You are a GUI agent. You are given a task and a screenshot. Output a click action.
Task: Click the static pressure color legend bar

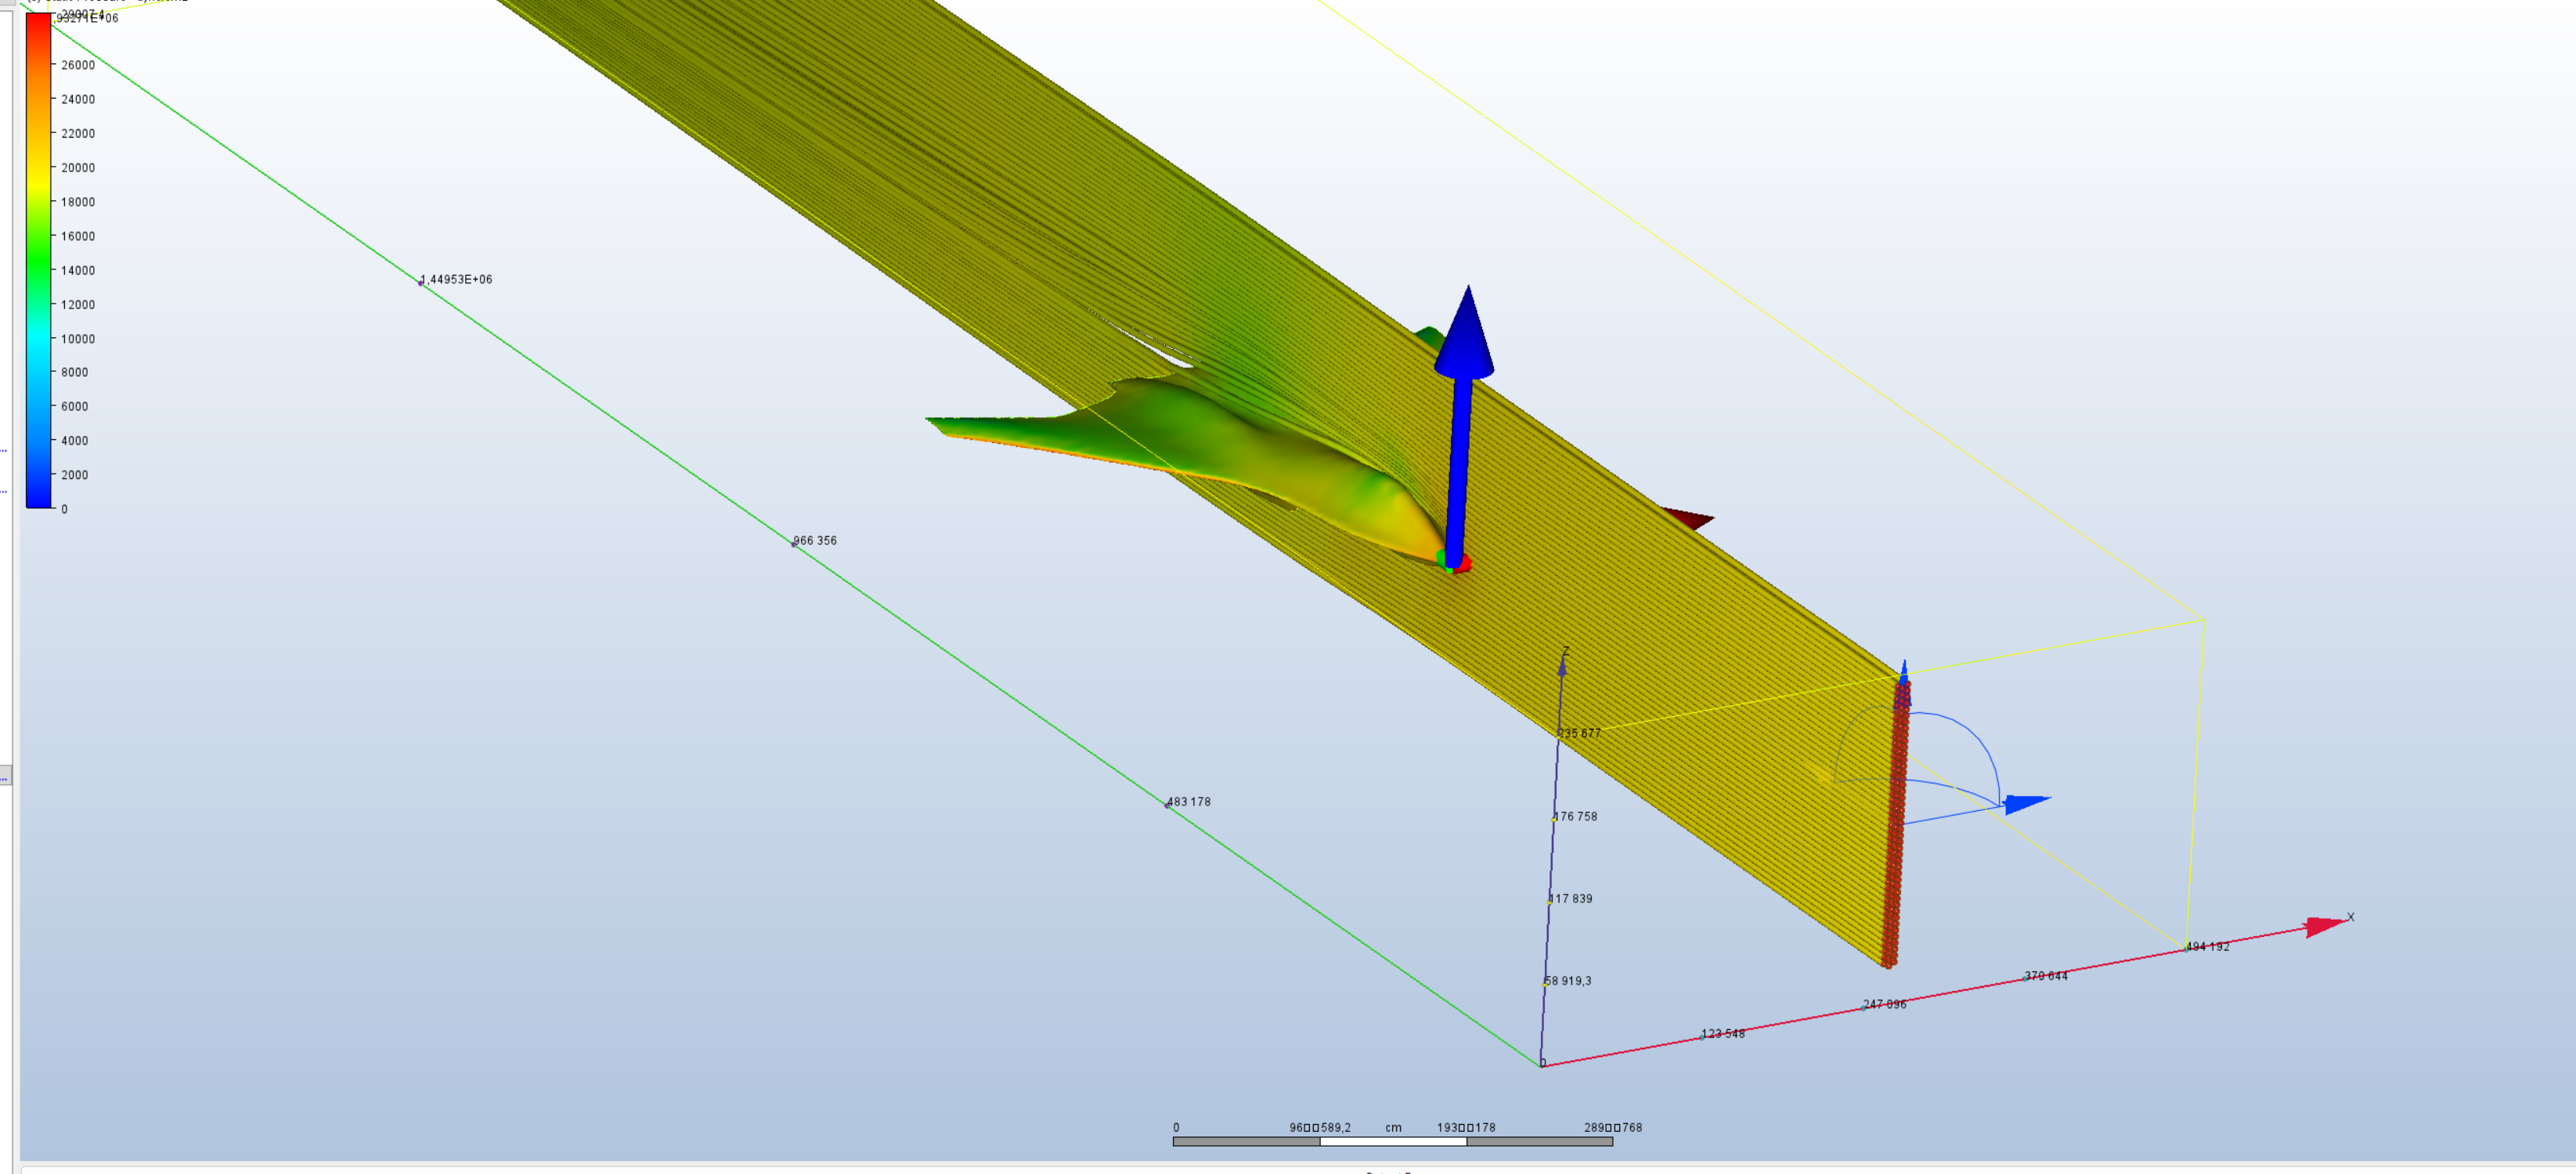click(x=38, y=260)
